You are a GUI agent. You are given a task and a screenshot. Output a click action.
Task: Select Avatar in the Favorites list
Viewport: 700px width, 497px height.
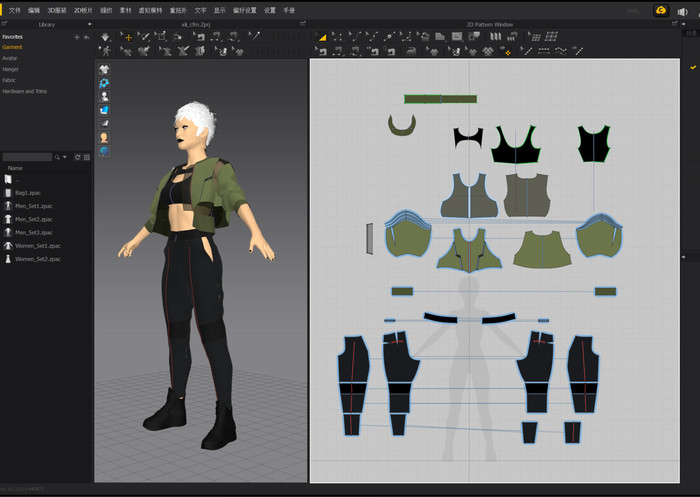point(10,58)
